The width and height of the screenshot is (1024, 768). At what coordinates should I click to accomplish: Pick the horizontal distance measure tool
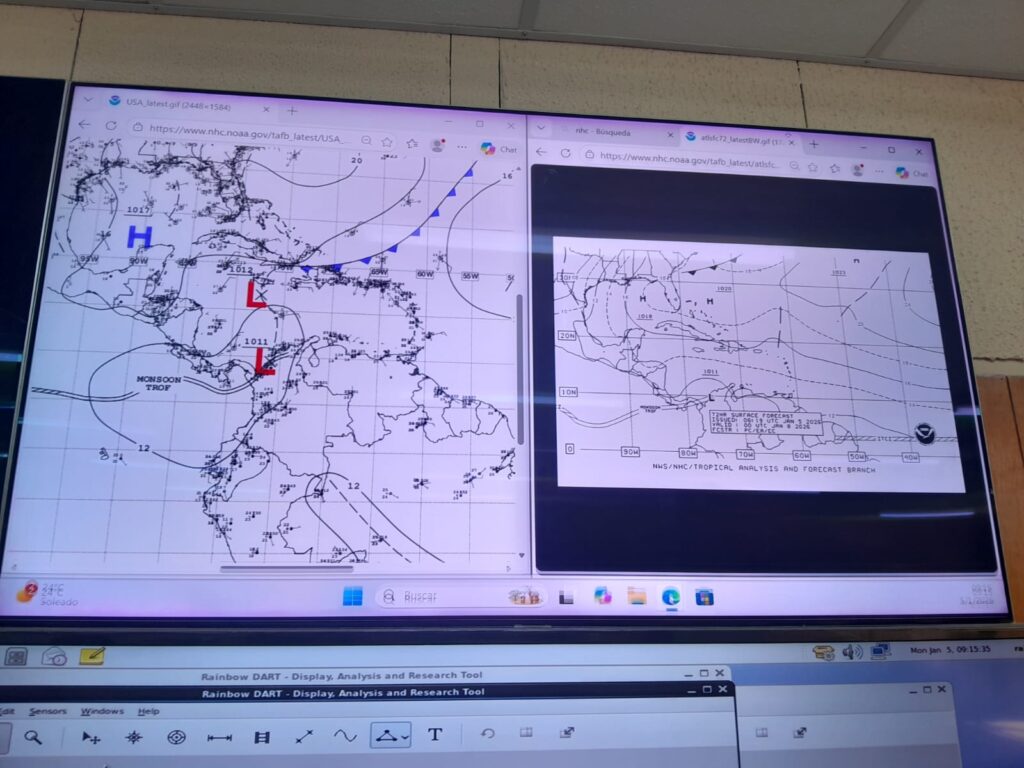click(219, 737)
